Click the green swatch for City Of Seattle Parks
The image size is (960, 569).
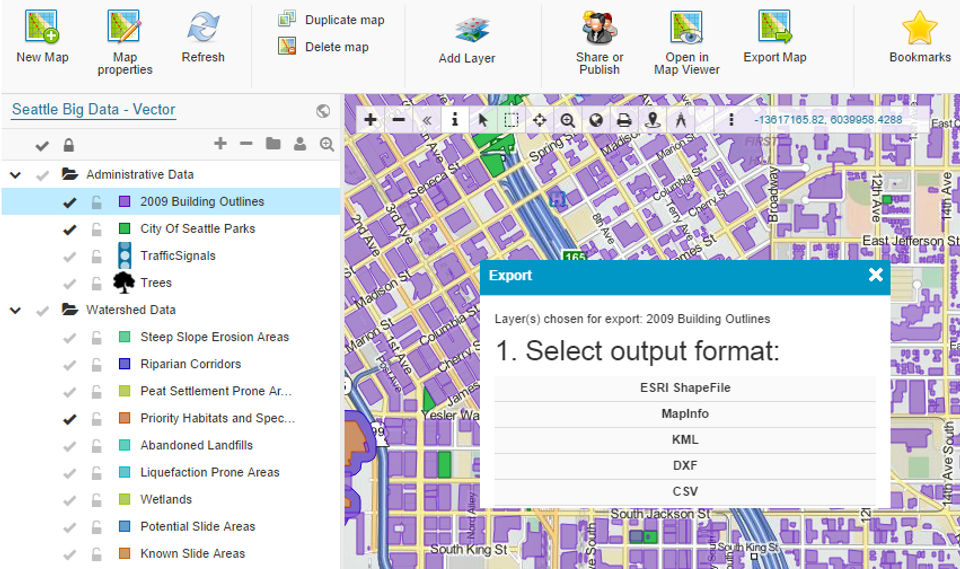tap(124, 228)
